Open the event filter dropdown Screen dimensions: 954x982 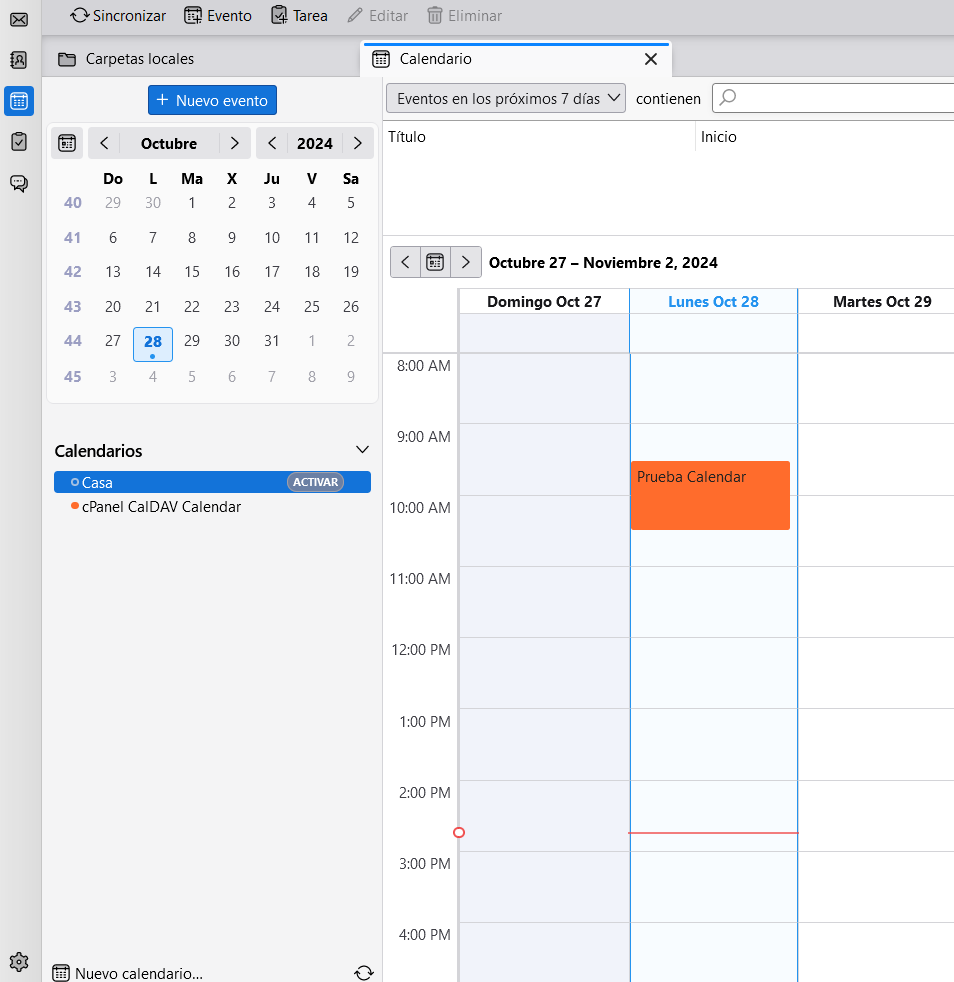(x=505, y=98)
